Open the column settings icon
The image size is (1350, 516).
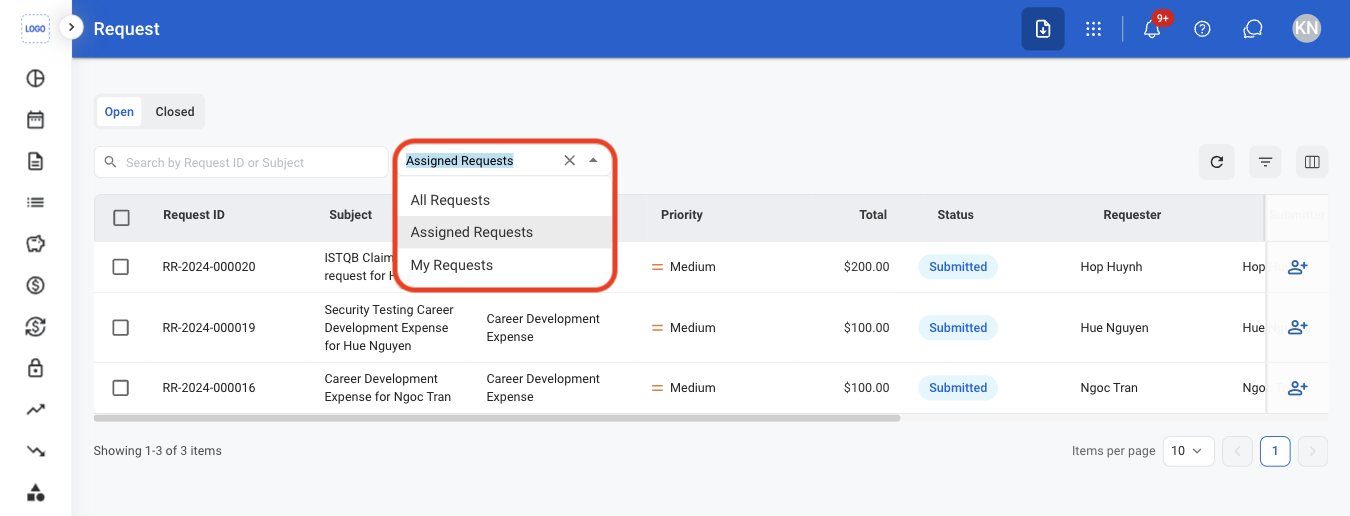(1312, 162)
